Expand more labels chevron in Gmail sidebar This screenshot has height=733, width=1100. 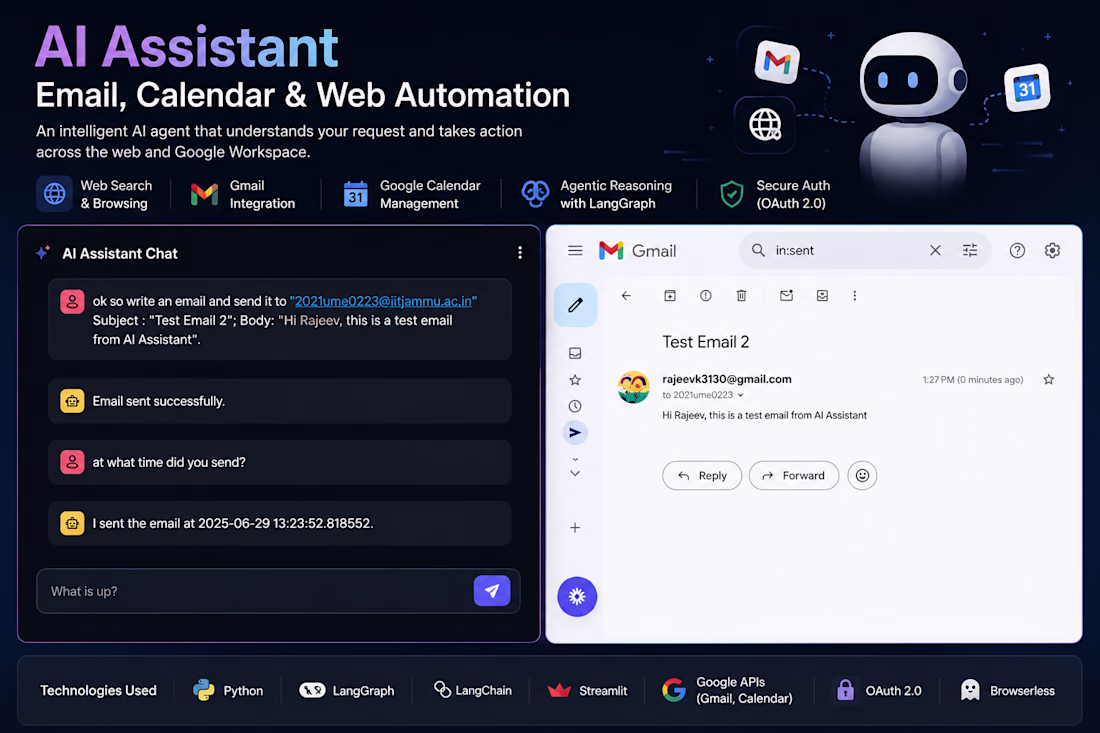click(575, 473)
